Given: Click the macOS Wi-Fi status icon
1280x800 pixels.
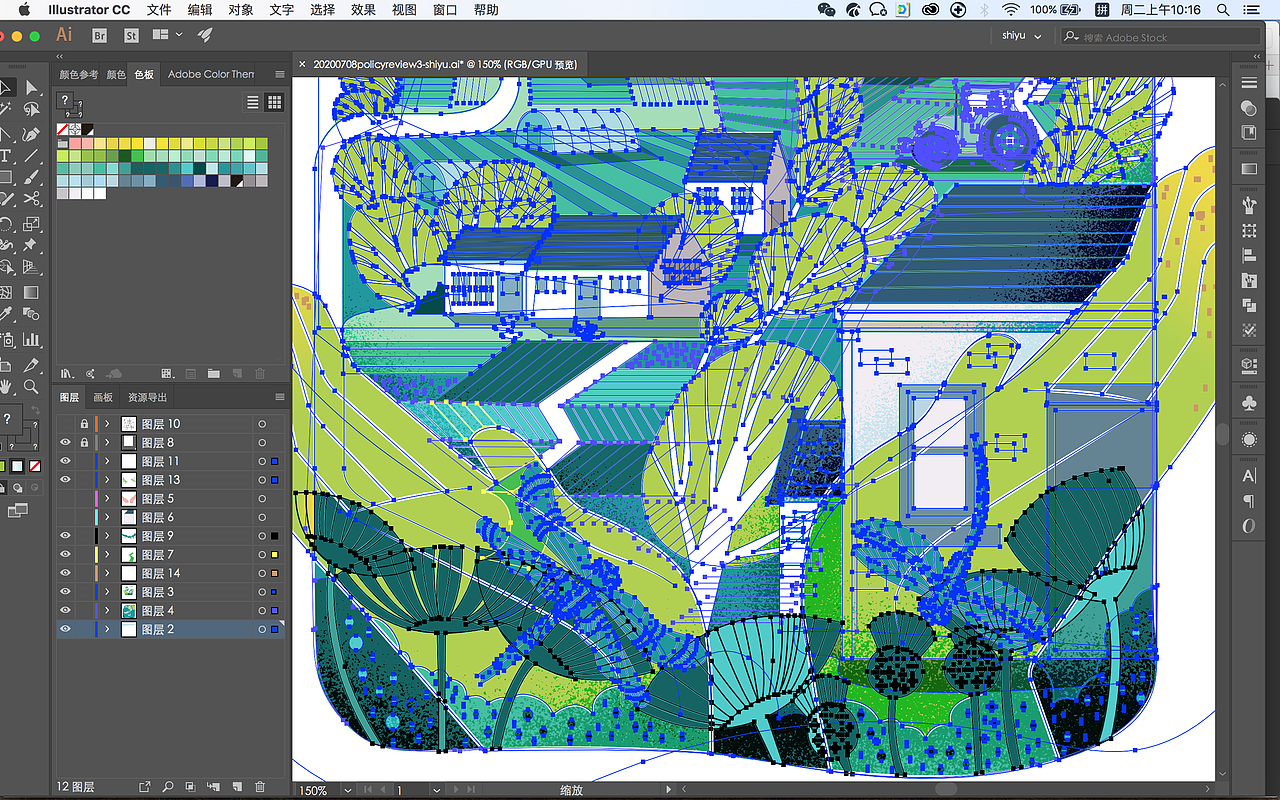Looking at the screenshot, I should tap(1011, 10).
